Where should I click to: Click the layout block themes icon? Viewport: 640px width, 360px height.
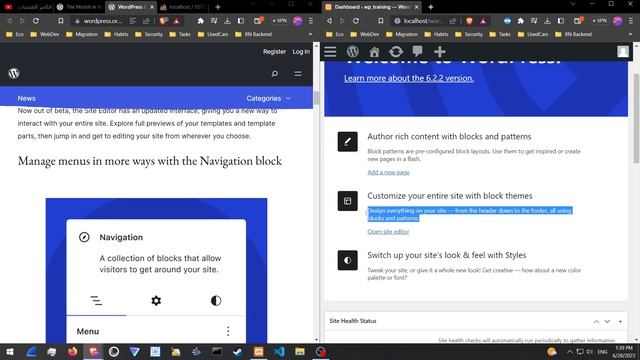pyautogui.click(x=347, y=201)
